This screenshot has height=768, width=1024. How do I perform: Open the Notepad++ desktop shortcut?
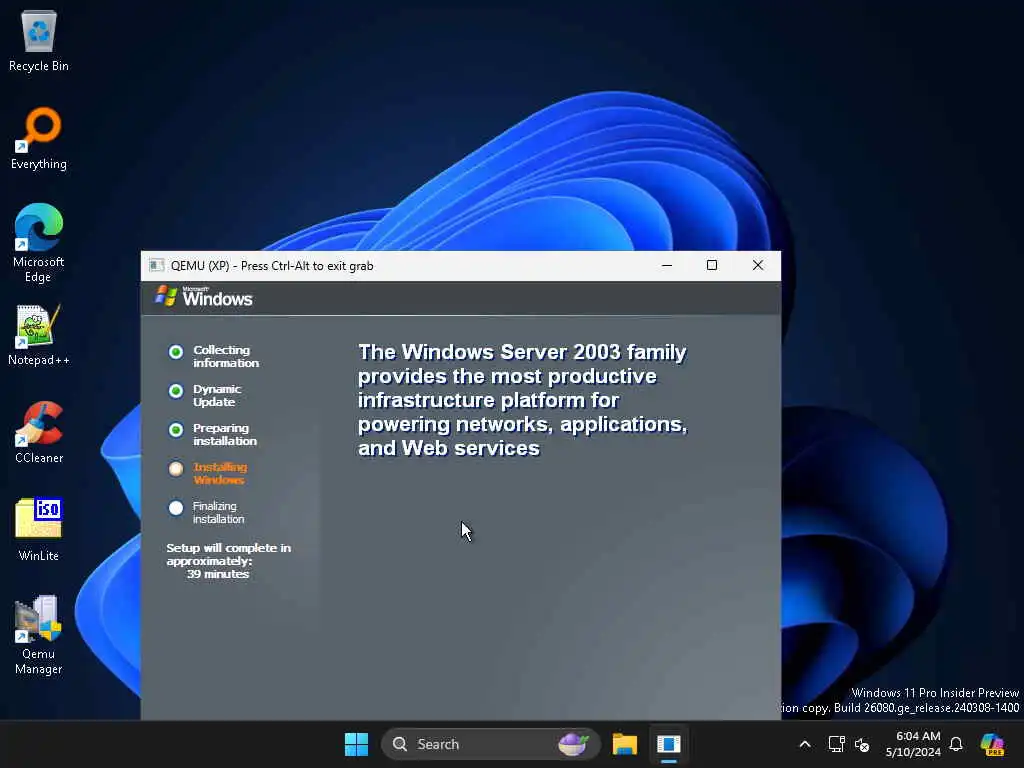(39, 334)
